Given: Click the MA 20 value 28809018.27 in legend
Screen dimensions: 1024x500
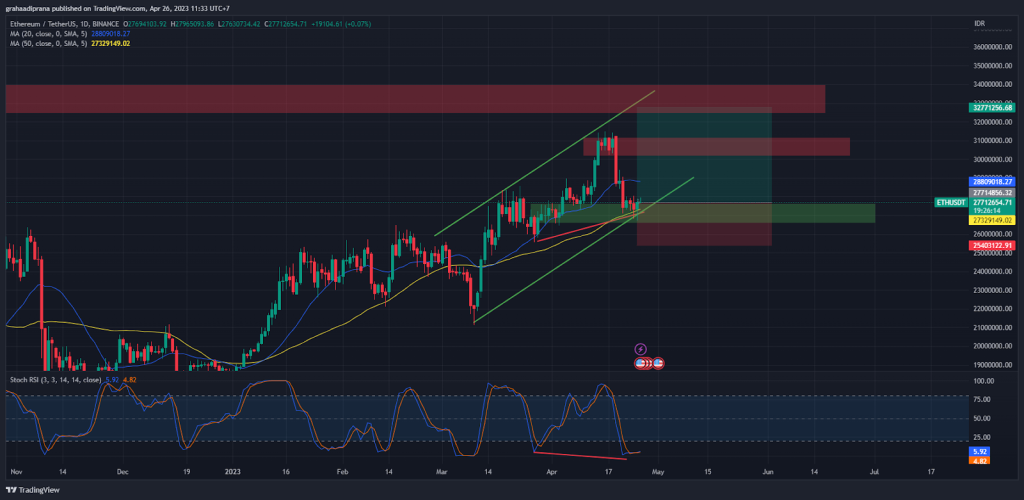Looking at the screenshot, I should point(110,33).
